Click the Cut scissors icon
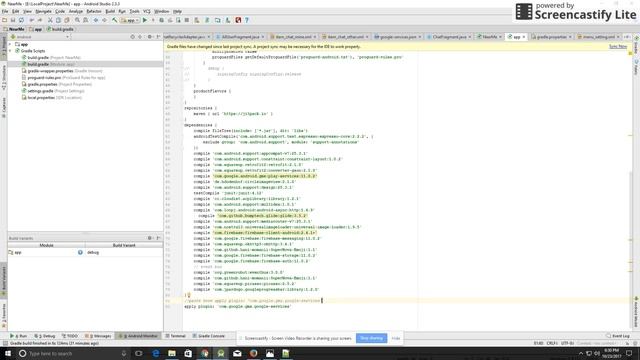Viewport: 640px width, 360px height. [50, 20]
